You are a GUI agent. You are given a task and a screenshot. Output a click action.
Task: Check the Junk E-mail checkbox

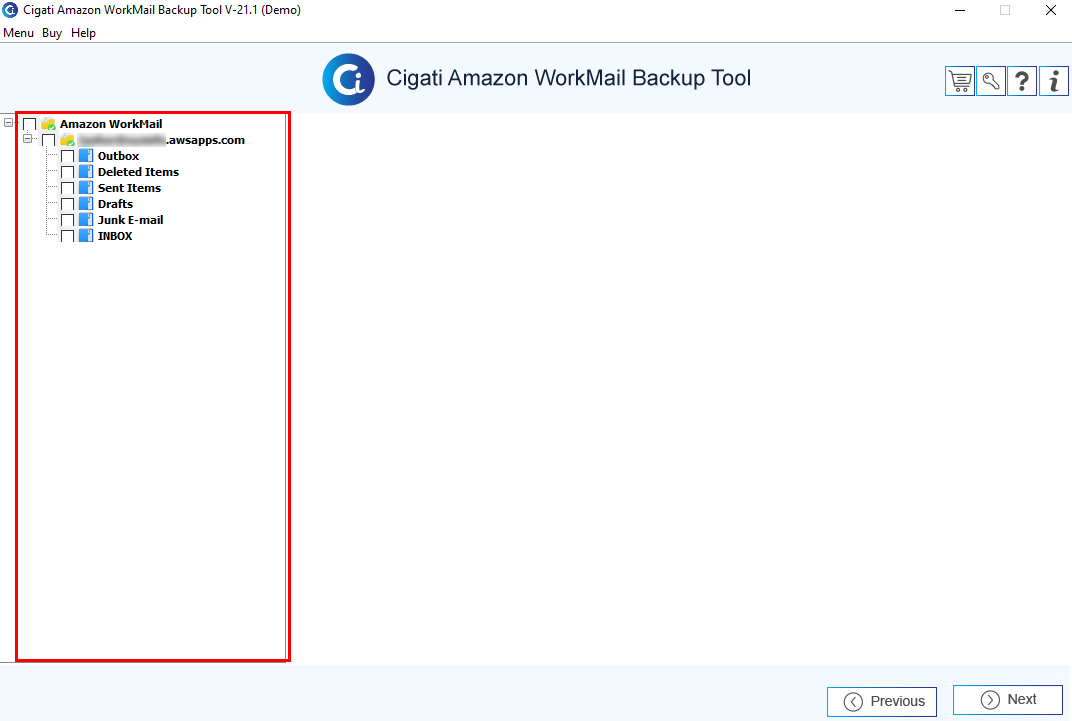click(68, 220)
